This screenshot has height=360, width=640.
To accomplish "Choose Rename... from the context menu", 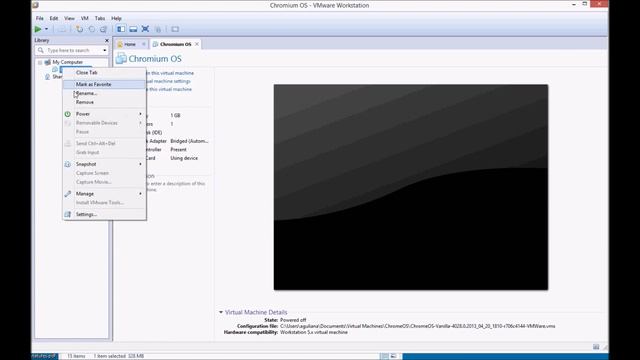I will coord(104,93).
